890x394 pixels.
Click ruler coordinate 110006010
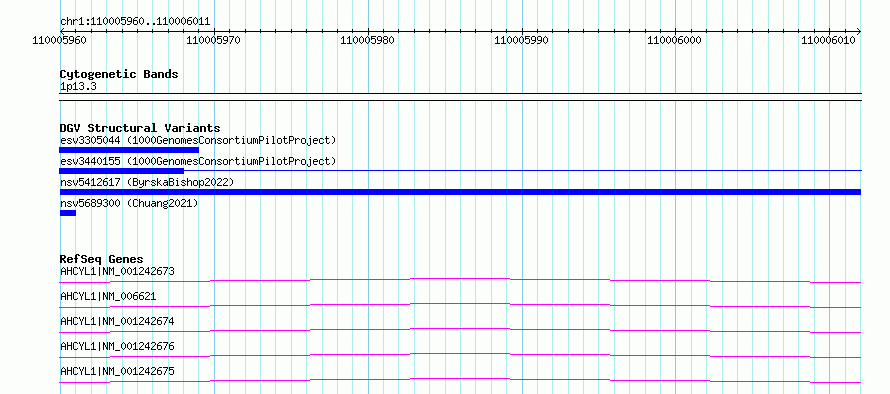[x=828, y=40]
